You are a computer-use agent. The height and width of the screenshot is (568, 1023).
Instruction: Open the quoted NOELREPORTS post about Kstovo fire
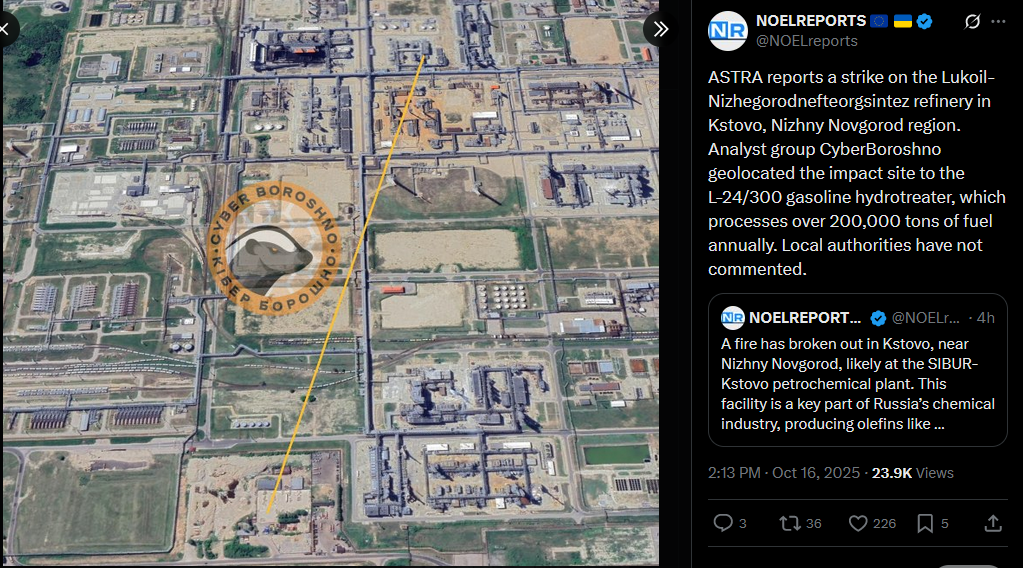pyautogui.click(x=857, y=370)
